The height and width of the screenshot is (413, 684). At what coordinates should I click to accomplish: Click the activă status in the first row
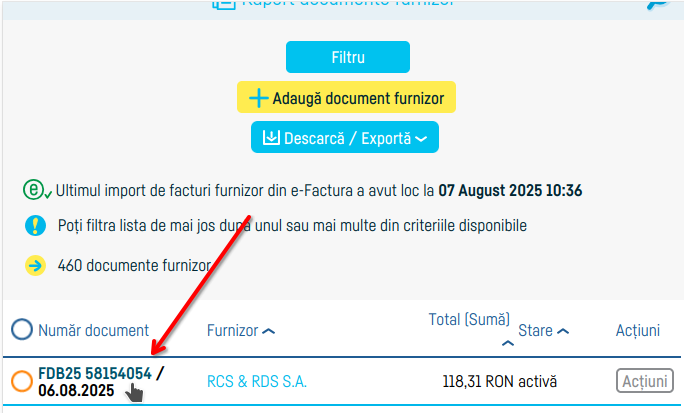click(539, 381)
